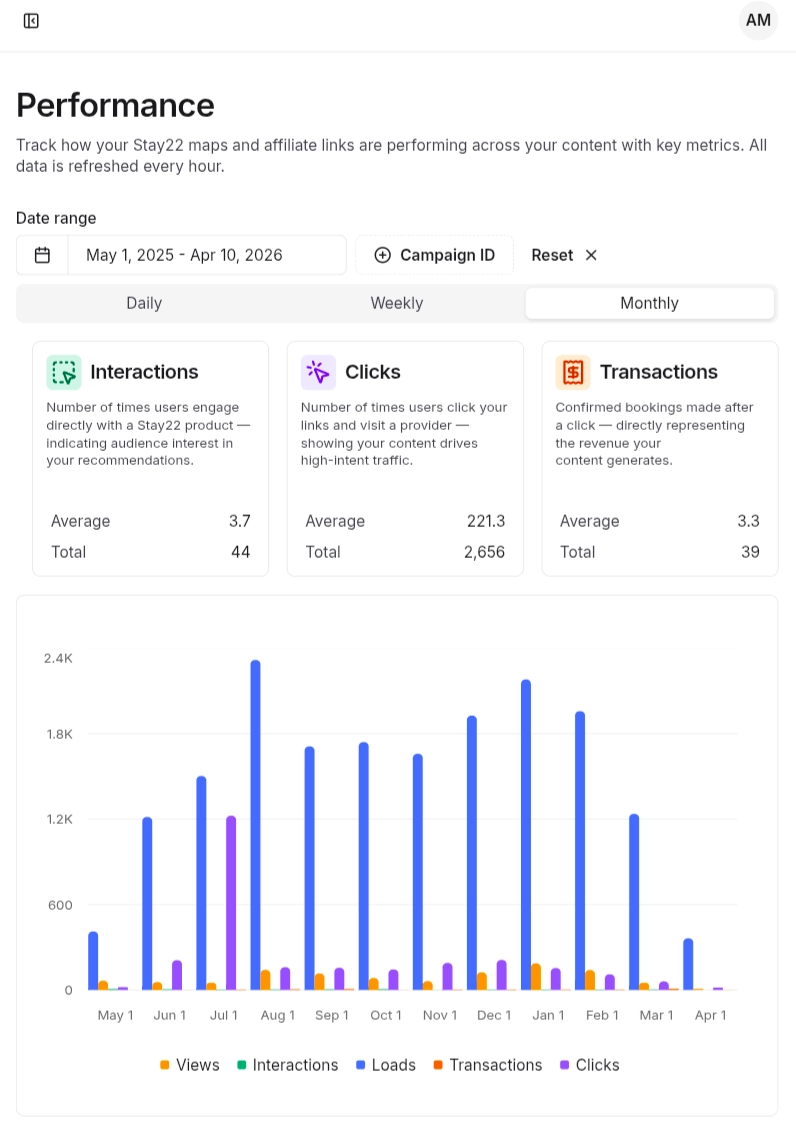Switch to the Weekly tab

click(x=397, y=303)
